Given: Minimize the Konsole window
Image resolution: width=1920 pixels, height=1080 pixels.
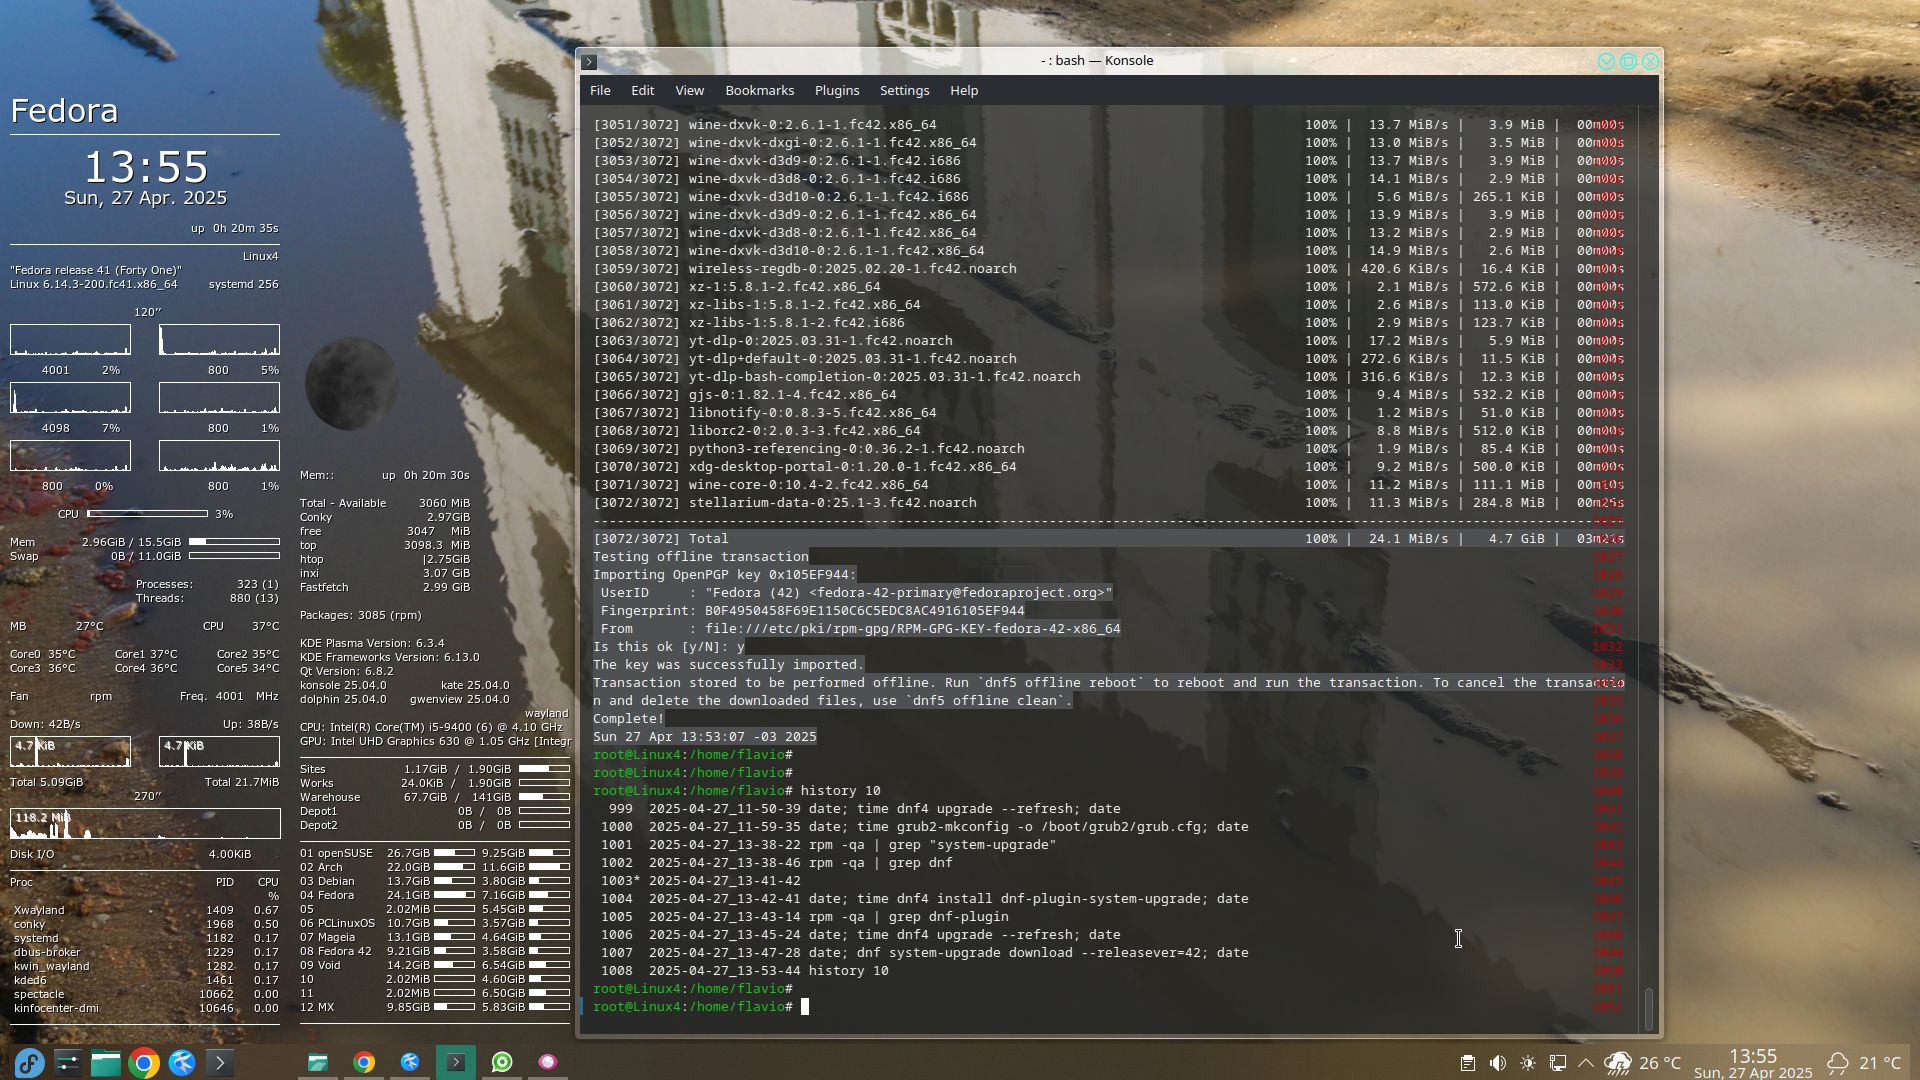Looking at the screenshot, I should pos(1606,62).
